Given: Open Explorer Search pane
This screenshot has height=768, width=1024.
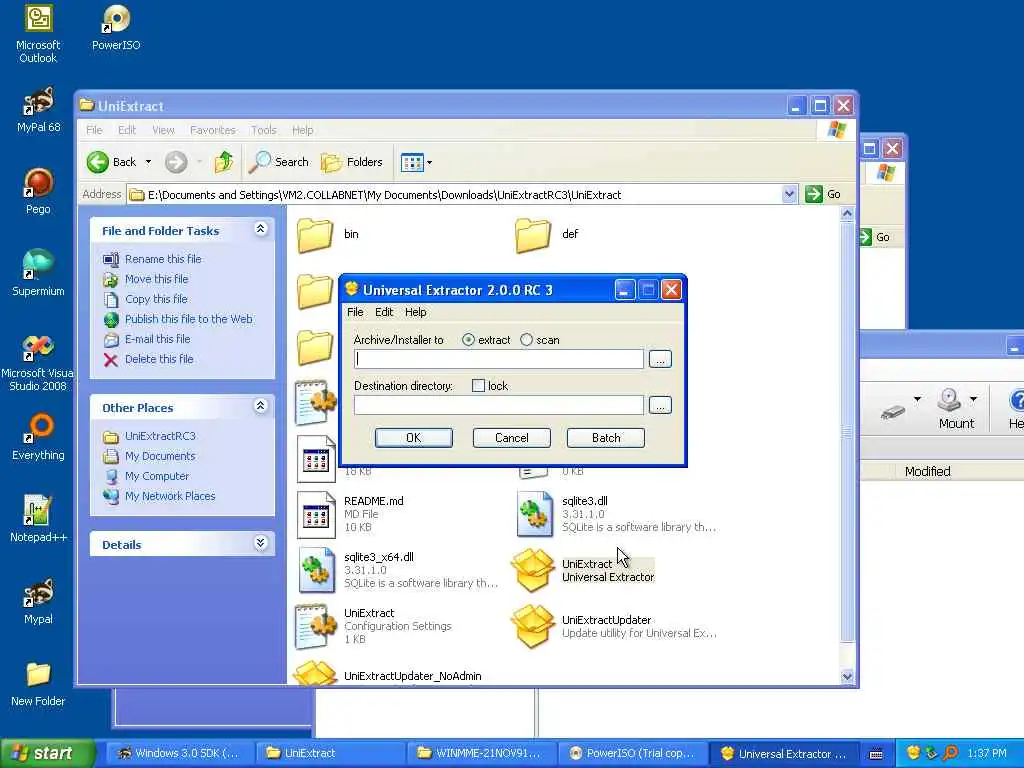Looking at the screenshot, I should point(279,162).
